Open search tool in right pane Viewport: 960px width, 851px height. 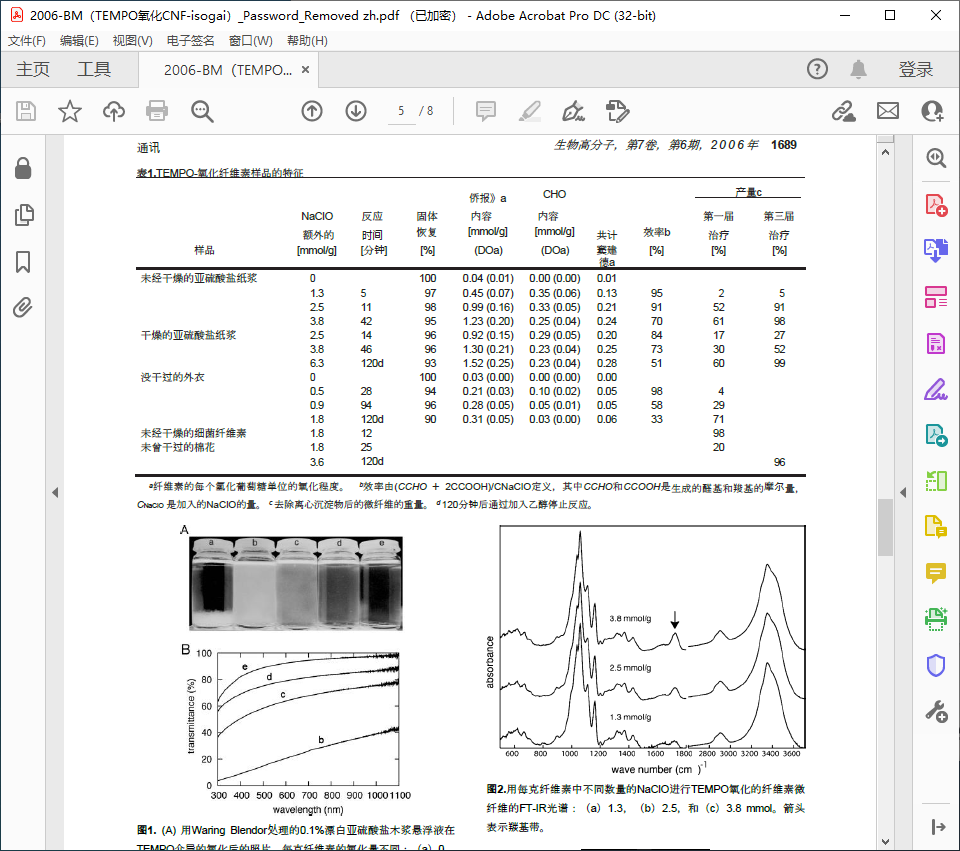click(x=936, y=158)
